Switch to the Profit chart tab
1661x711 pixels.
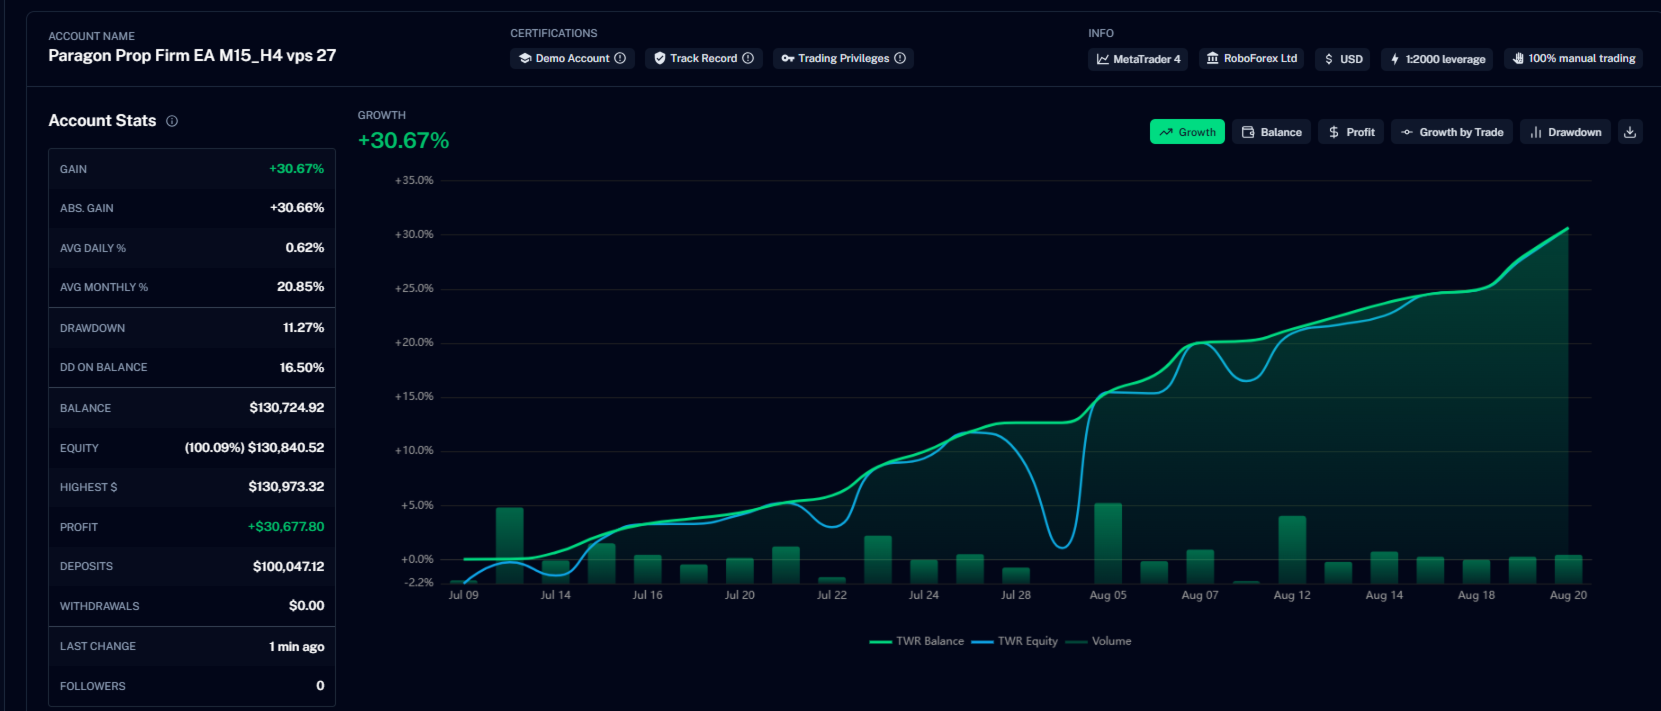coord(1351,132)
